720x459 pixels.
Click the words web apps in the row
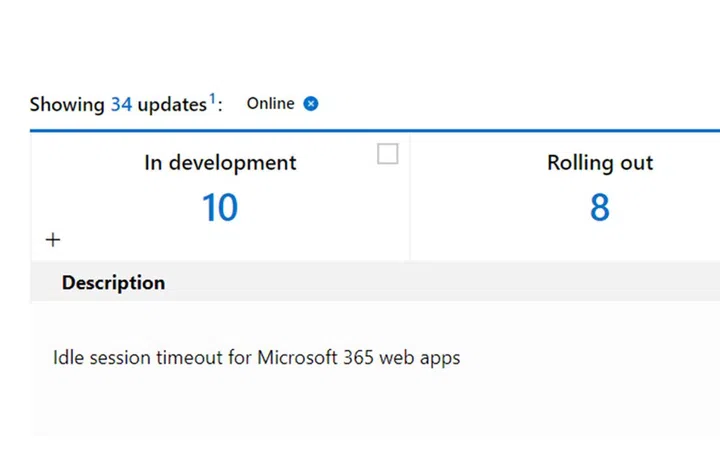coord(419,357)
